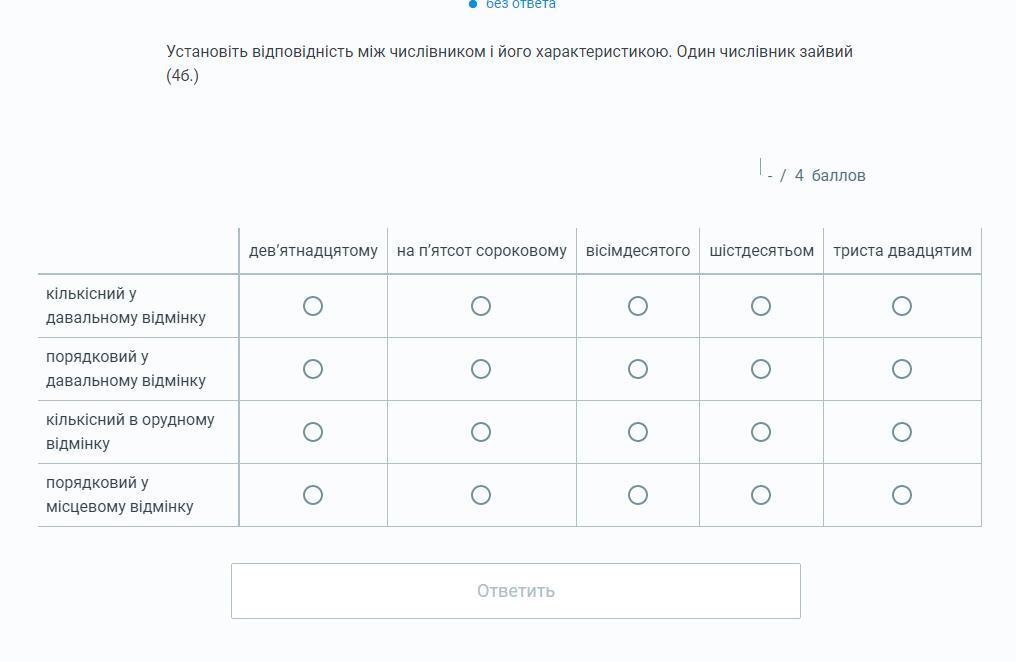Mark шістдесятьом for кількісний в орудному відмінку

click(x=761, y=432)
